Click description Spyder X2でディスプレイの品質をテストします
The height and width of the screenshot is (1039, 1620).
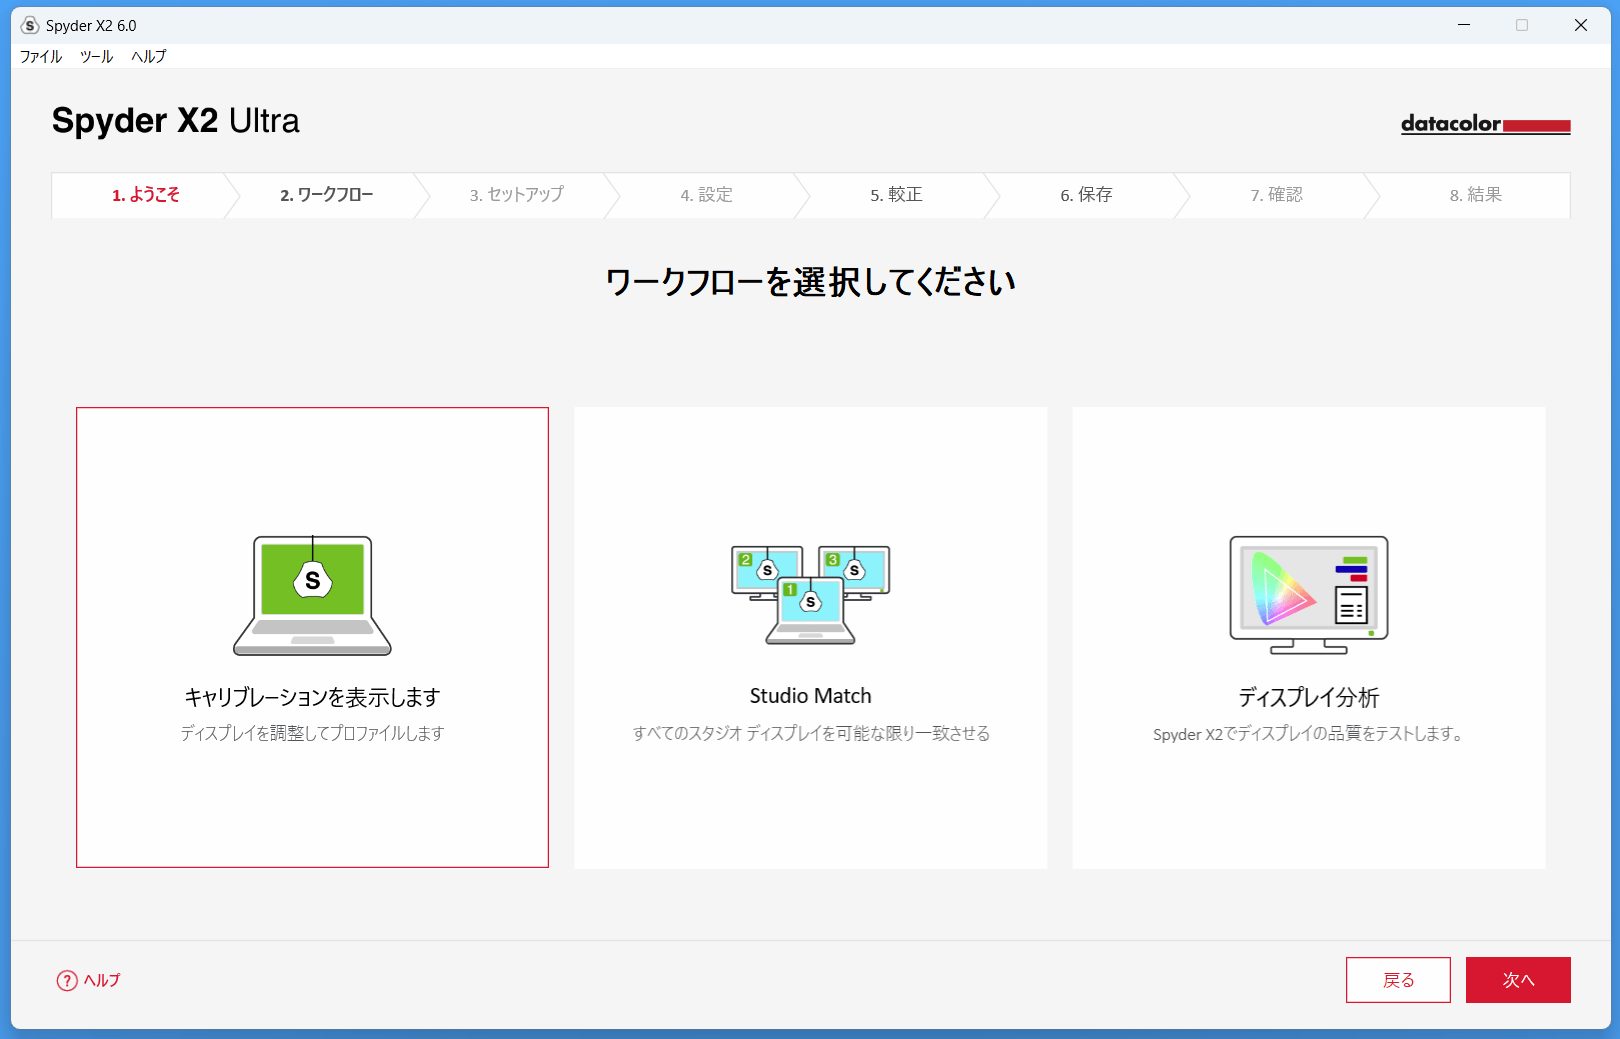click(1309, 734)
